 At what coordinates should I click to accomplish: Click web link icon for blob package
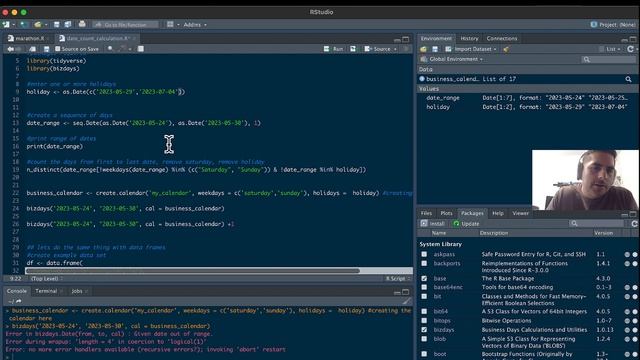click(627, 339)
